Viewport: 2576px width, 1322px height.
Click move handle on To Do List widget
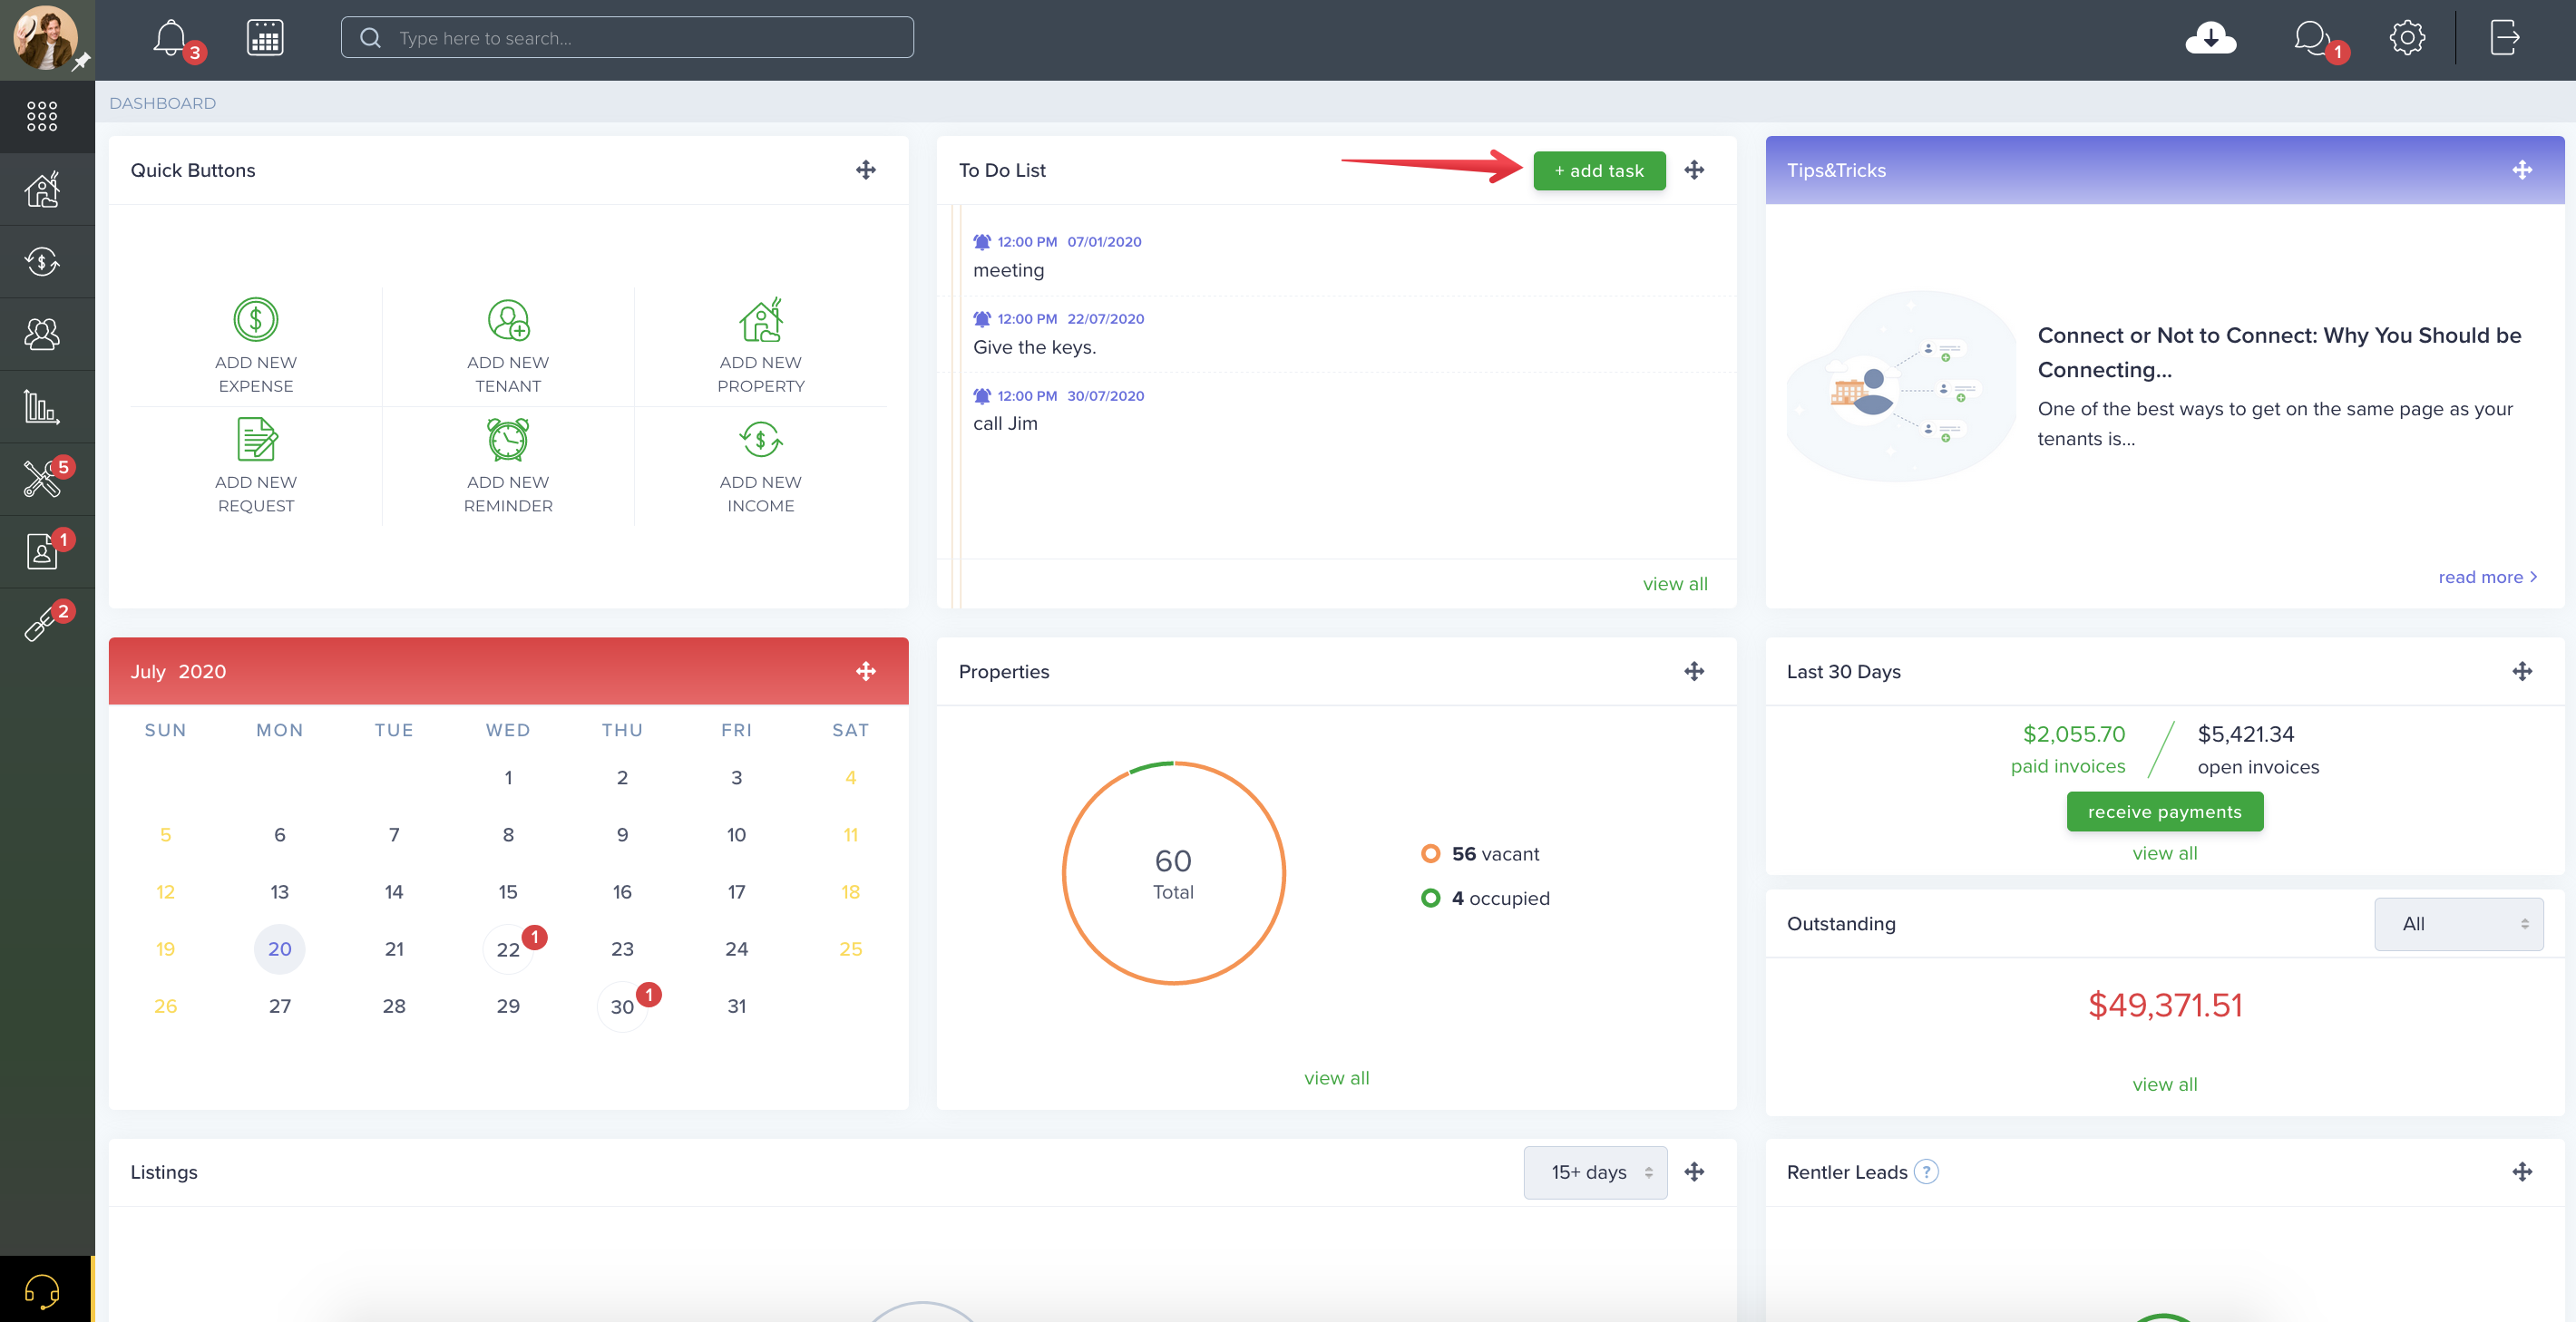click(x=1694, y=170)
